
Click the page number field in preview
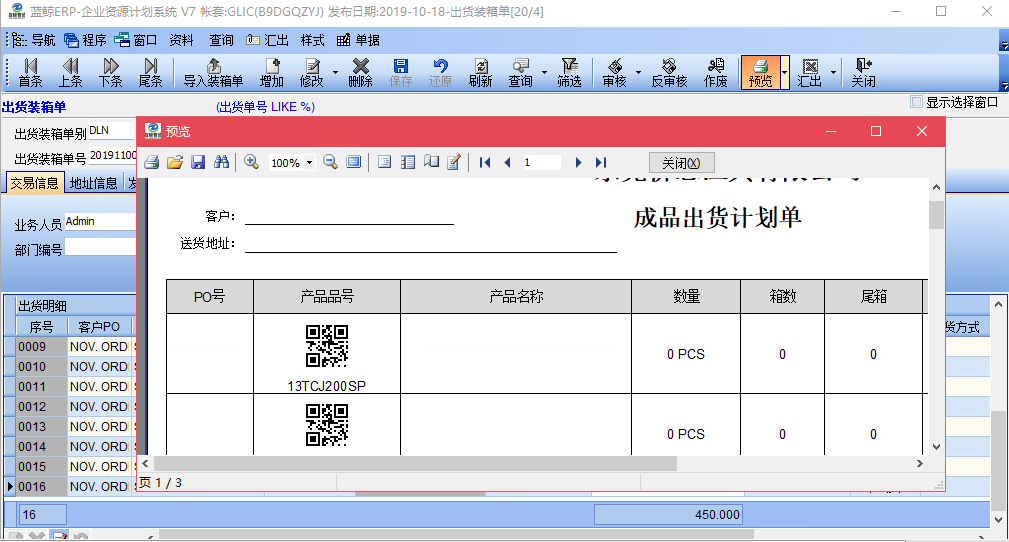tap(541, 162)
